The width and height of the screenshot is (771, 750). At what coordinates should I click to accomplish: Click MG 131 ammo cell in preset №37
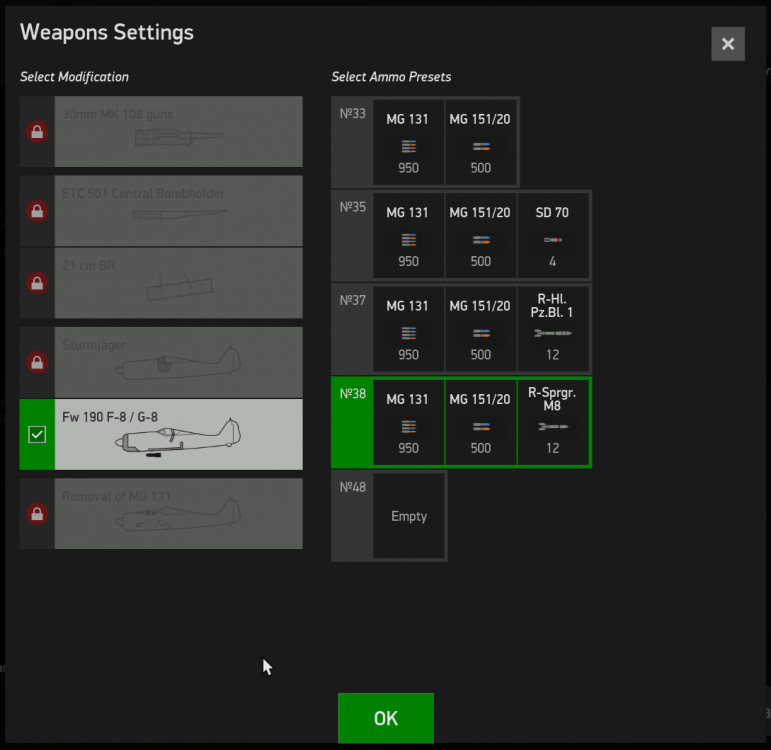tap(408, 328)
